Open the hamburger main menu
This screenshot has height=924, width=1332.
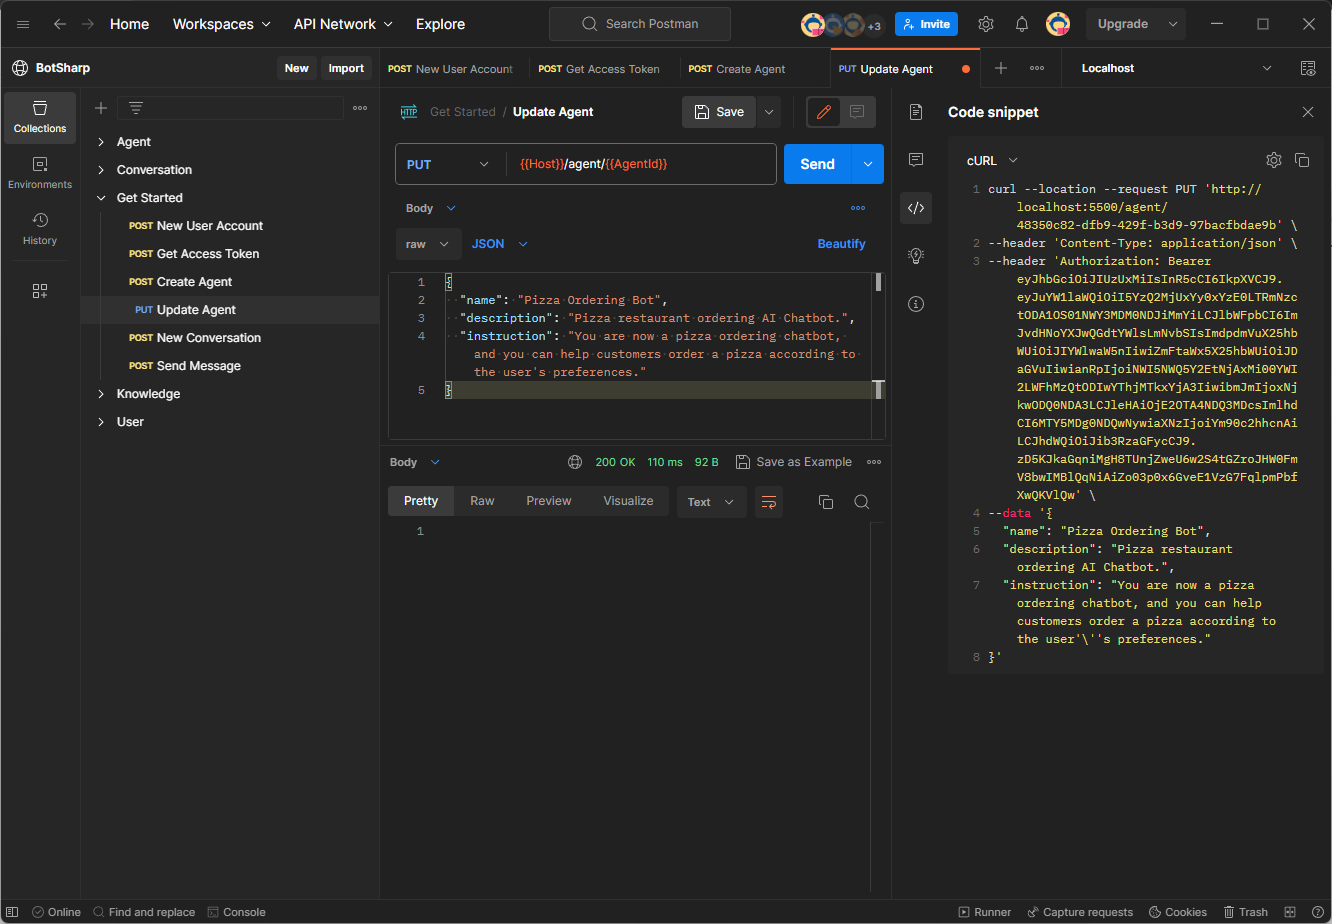coord(23,24)
